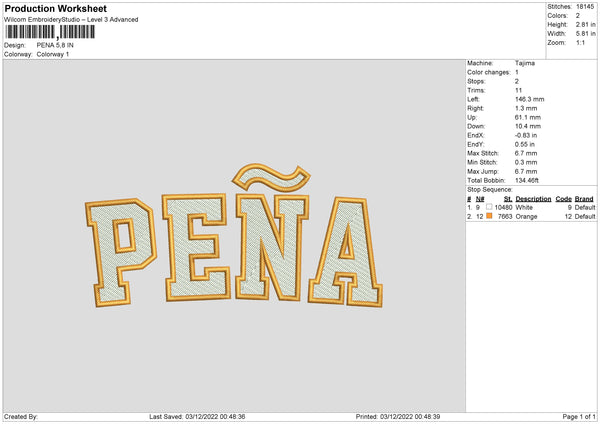600x424 pixels.
Task: Click the Stitches count 18145
Action: tap(584, 8)
